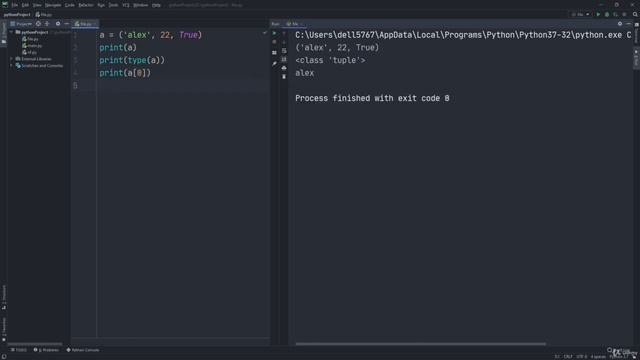640x360 pixels.
Task: Select main.py in project tree
Action: 32,46
